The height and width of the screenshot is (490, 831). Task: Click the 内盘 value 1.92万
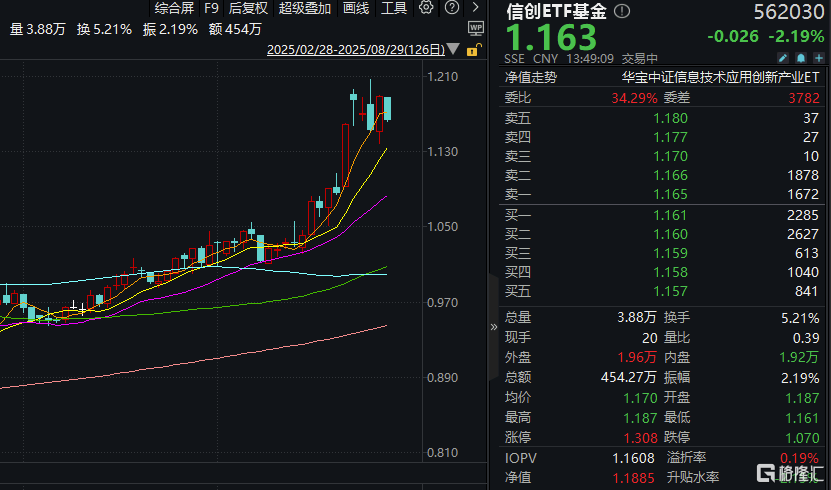799,358
